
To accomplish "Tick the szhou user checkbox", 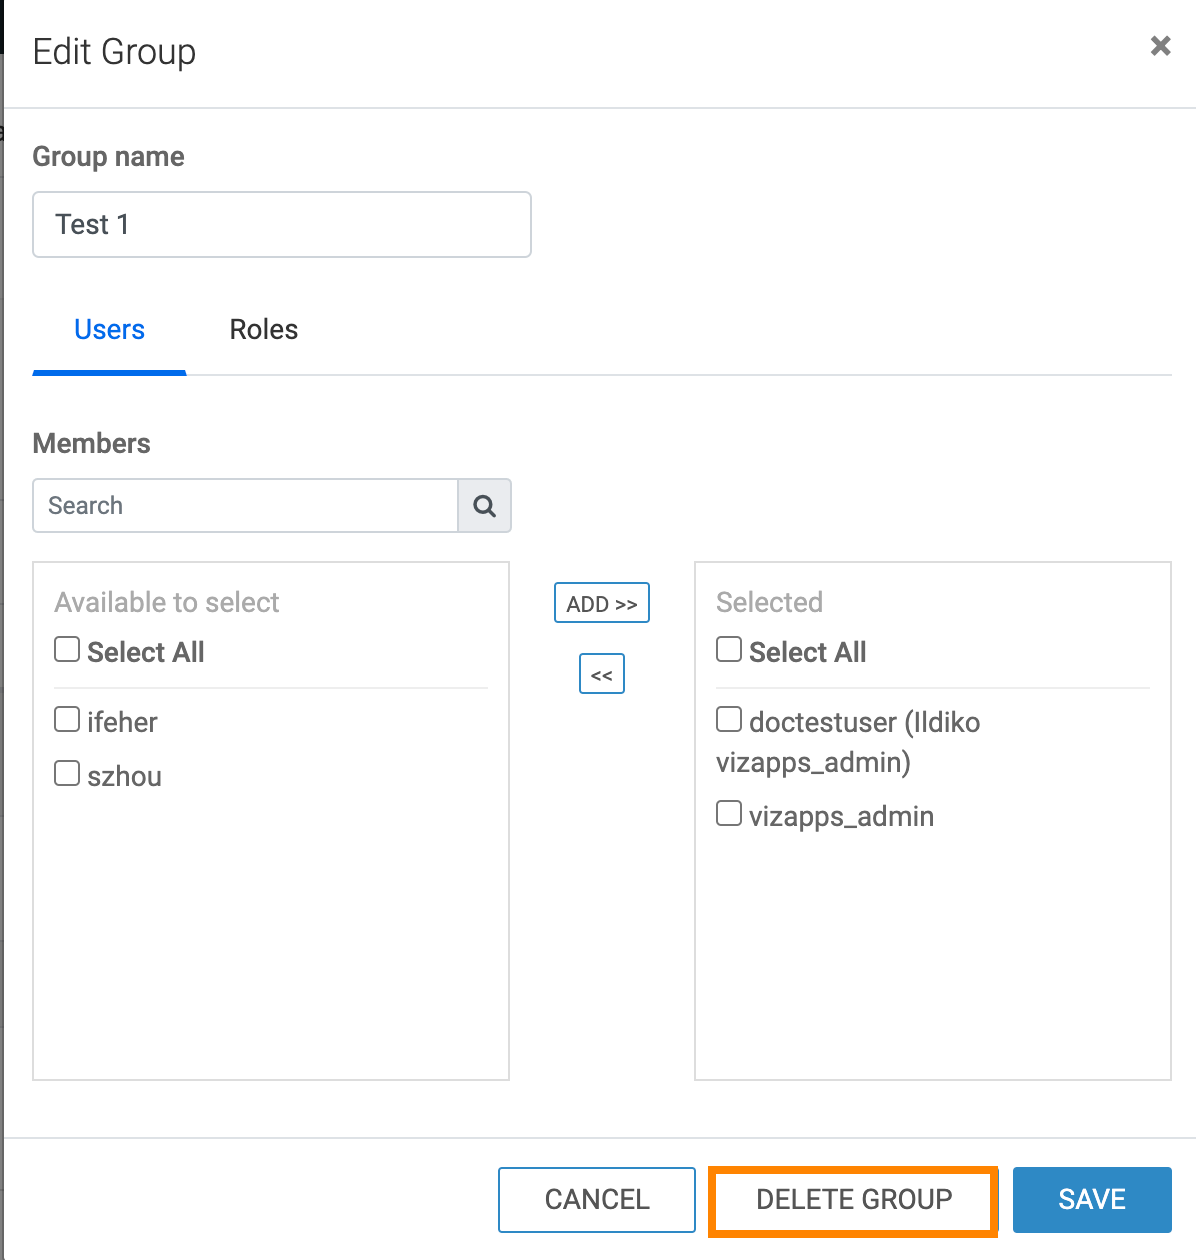I will click(67, 774).
